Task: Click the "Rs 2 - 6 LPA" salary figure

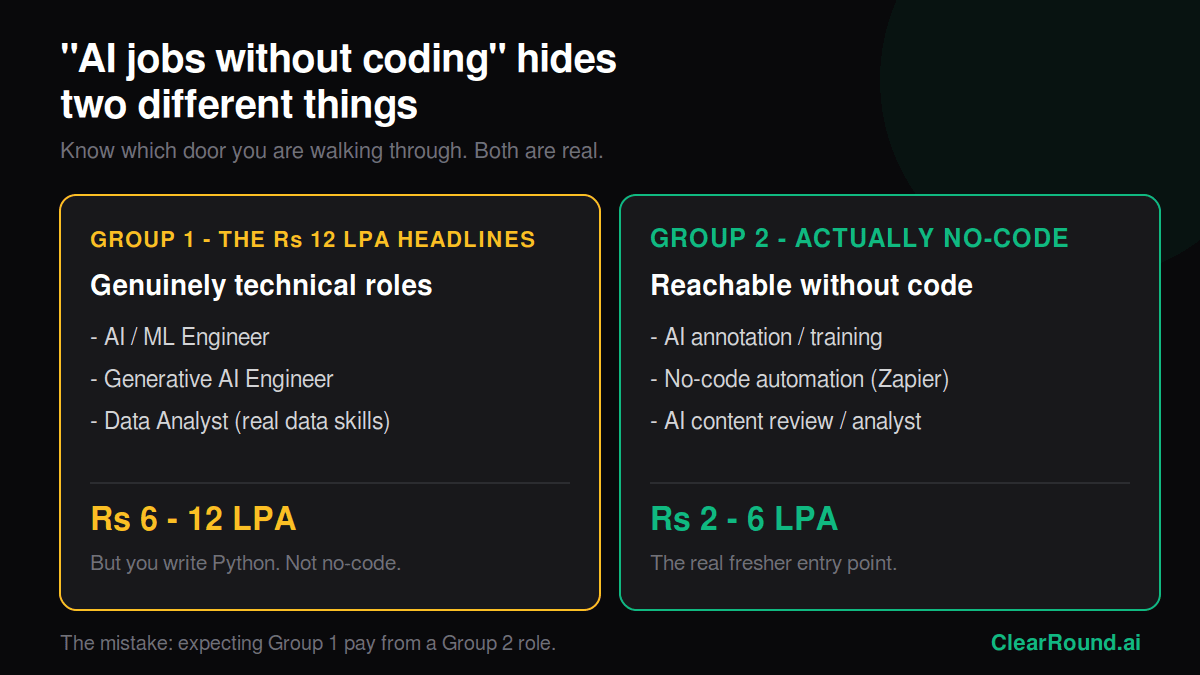Action: tap(744, 519)
